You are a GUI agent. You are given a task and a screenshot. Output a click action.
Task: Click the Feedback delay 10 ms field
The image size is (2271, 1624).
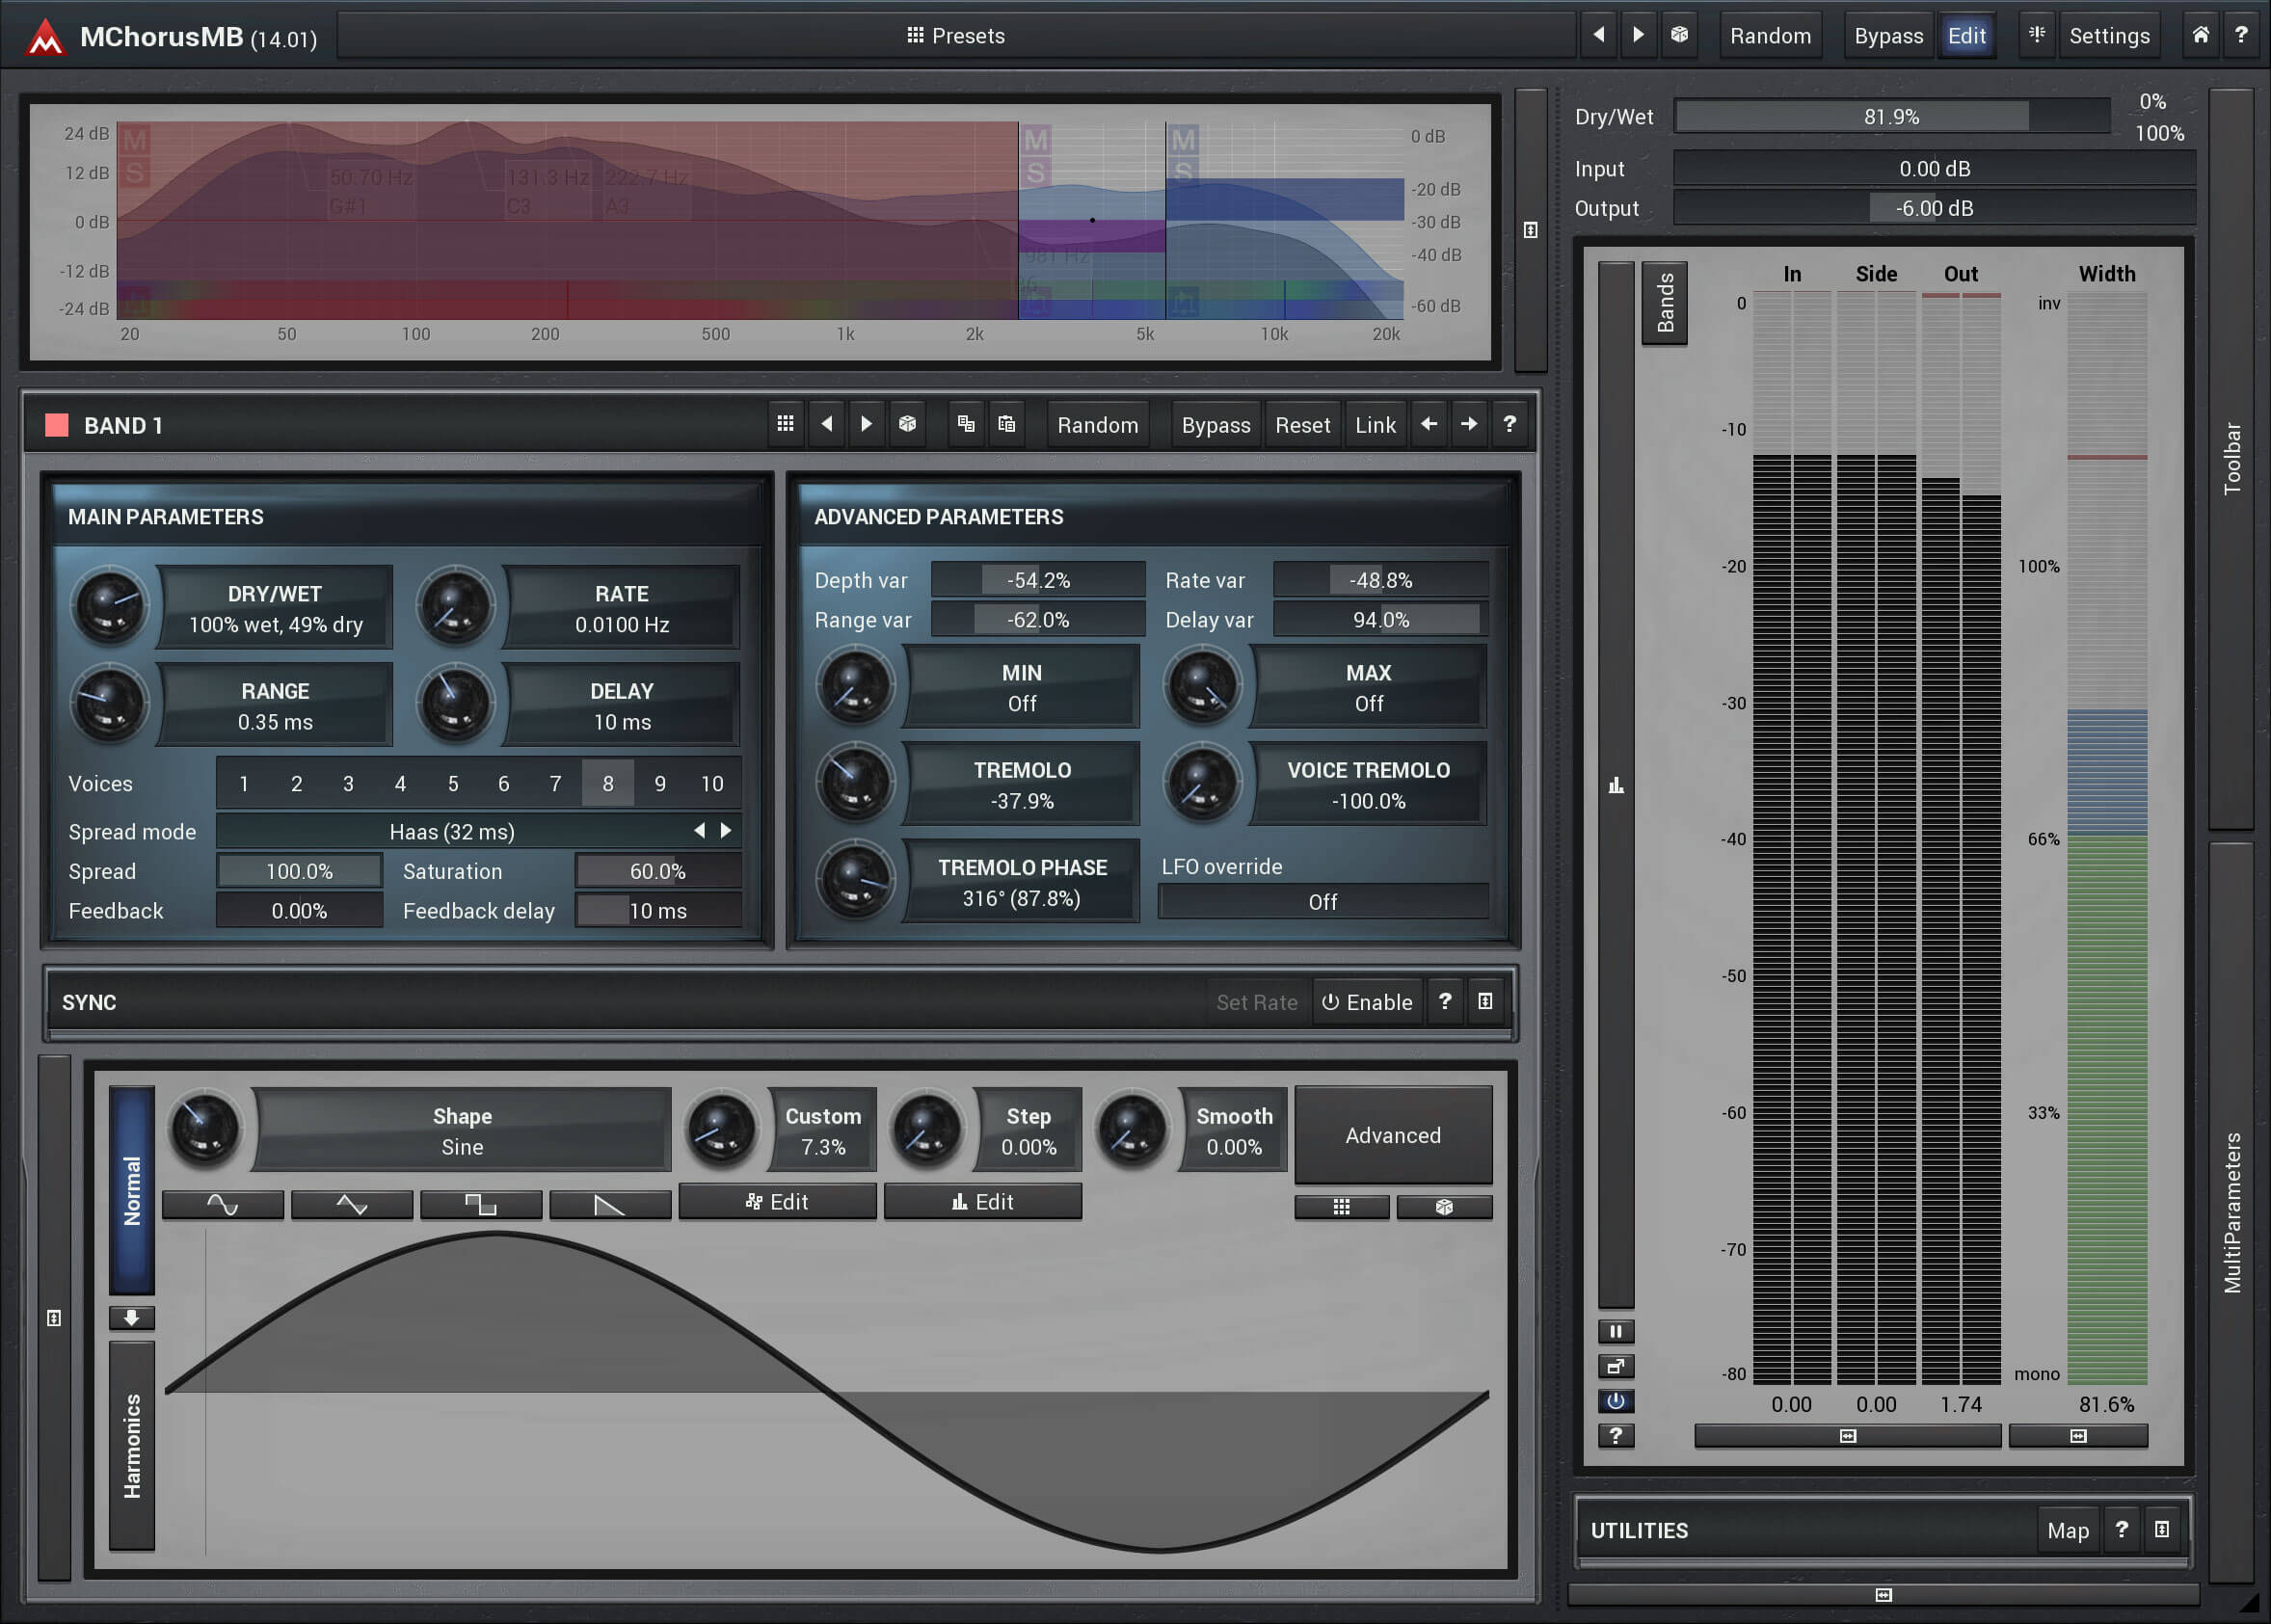pos(657,911)
